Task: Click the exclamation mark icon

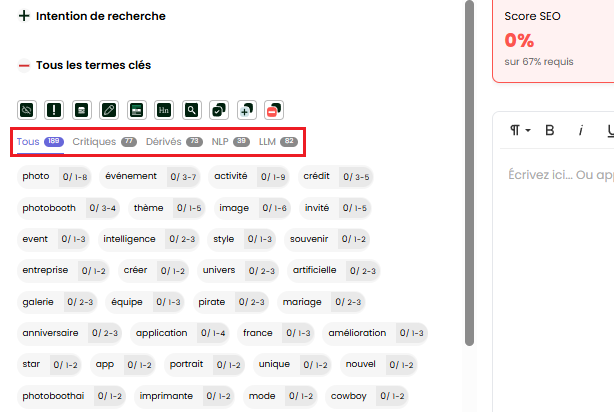Action: pyautogui.click(x=54, y=109)
